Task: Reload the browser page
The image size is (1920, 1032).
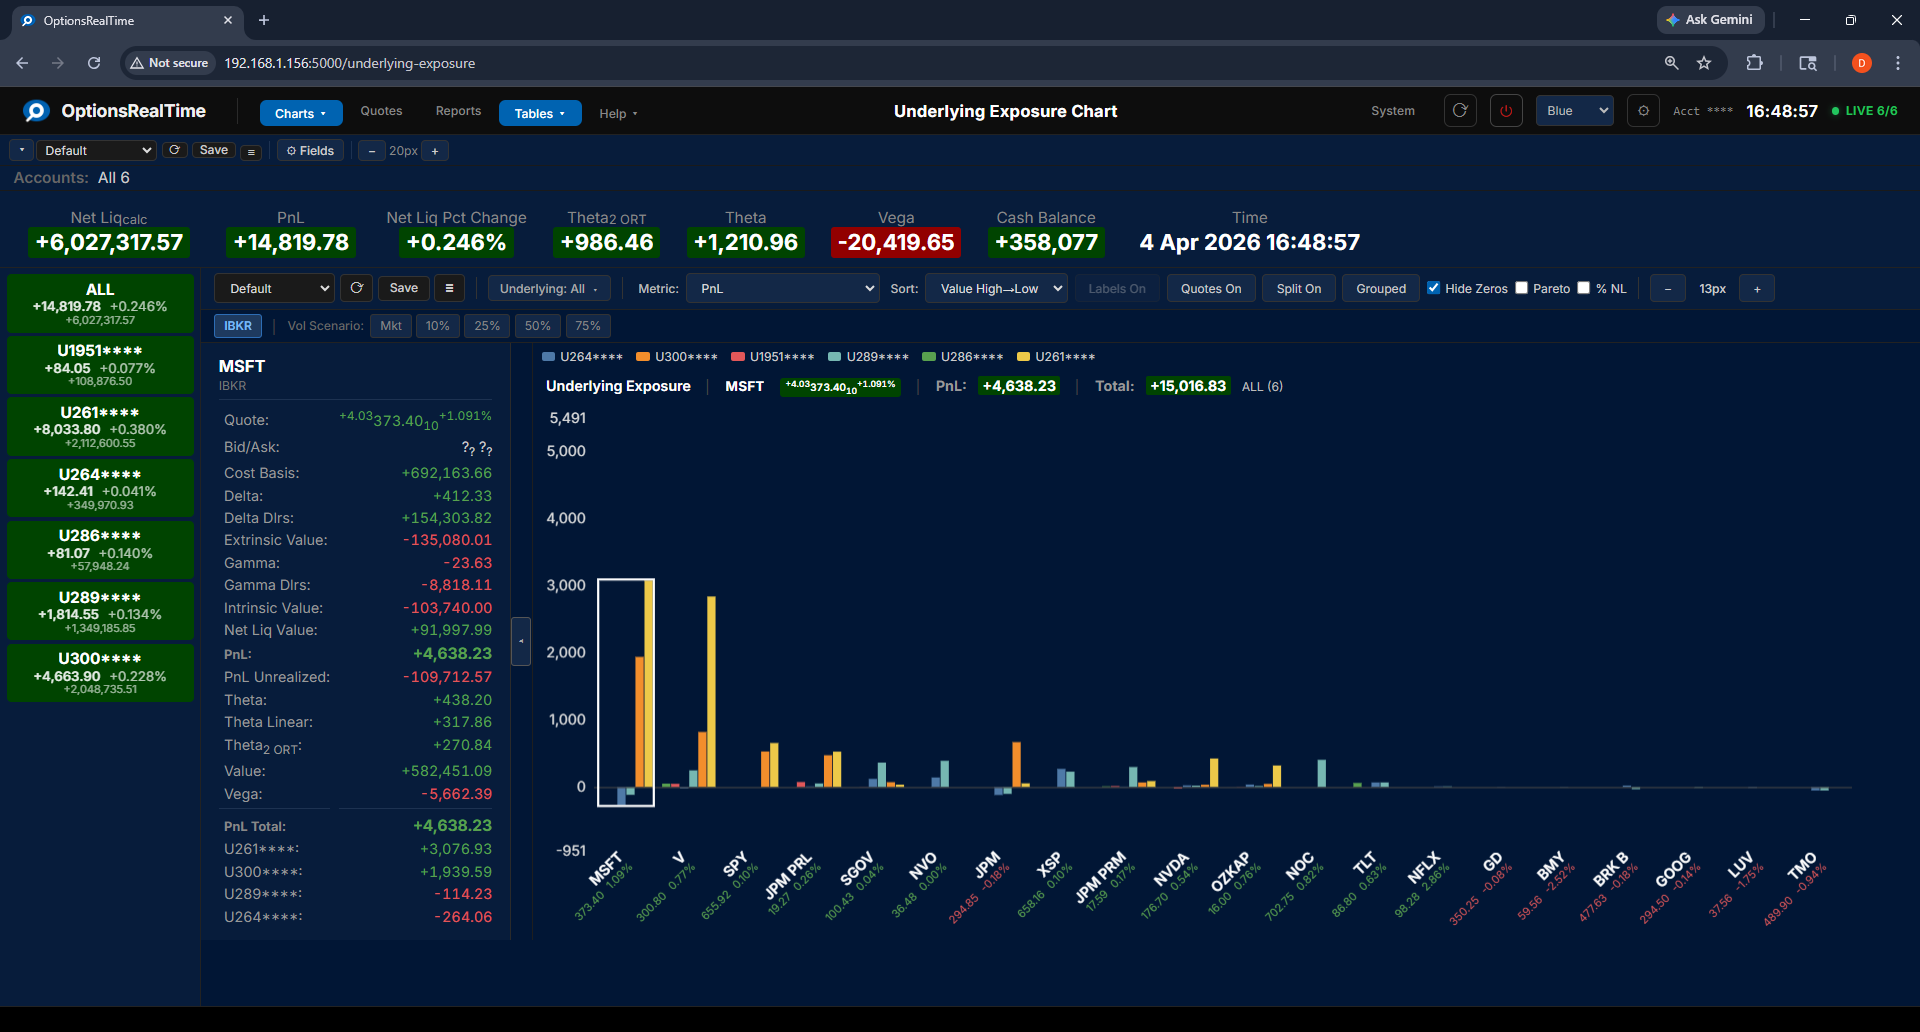Action: (x=94, y=63)
